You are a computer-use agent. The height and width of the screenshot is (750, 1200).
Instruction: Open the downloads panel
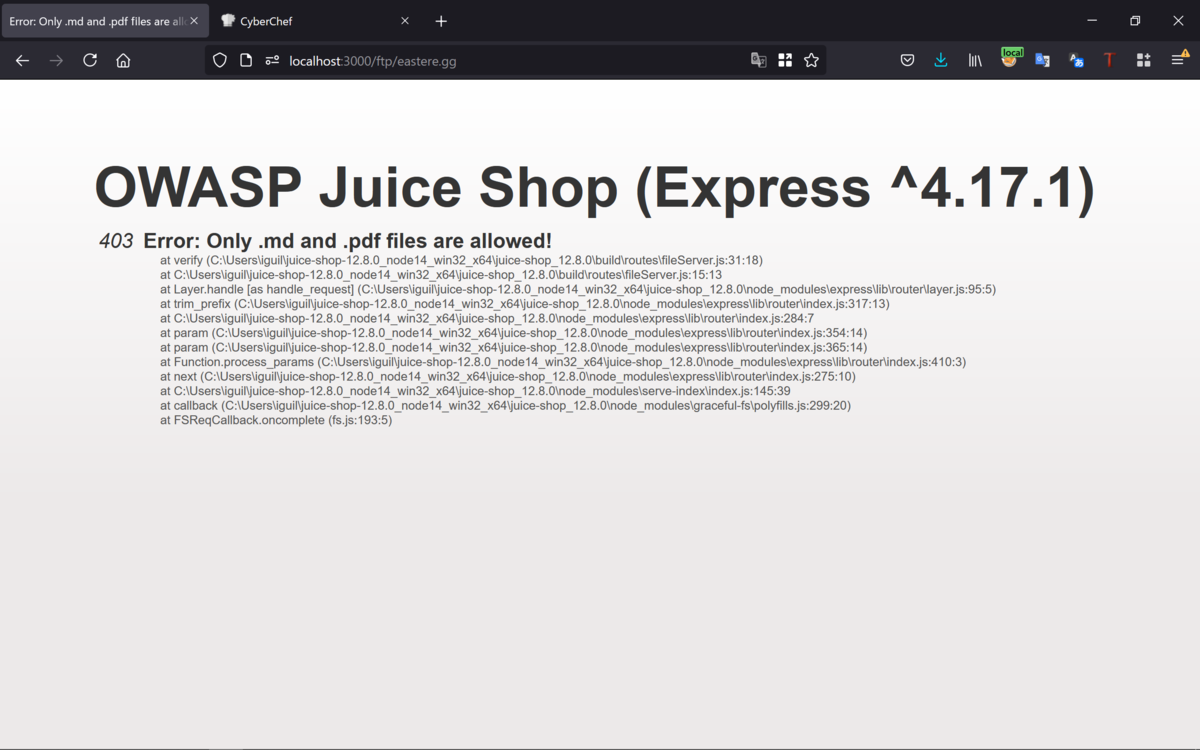click(941, 60)
